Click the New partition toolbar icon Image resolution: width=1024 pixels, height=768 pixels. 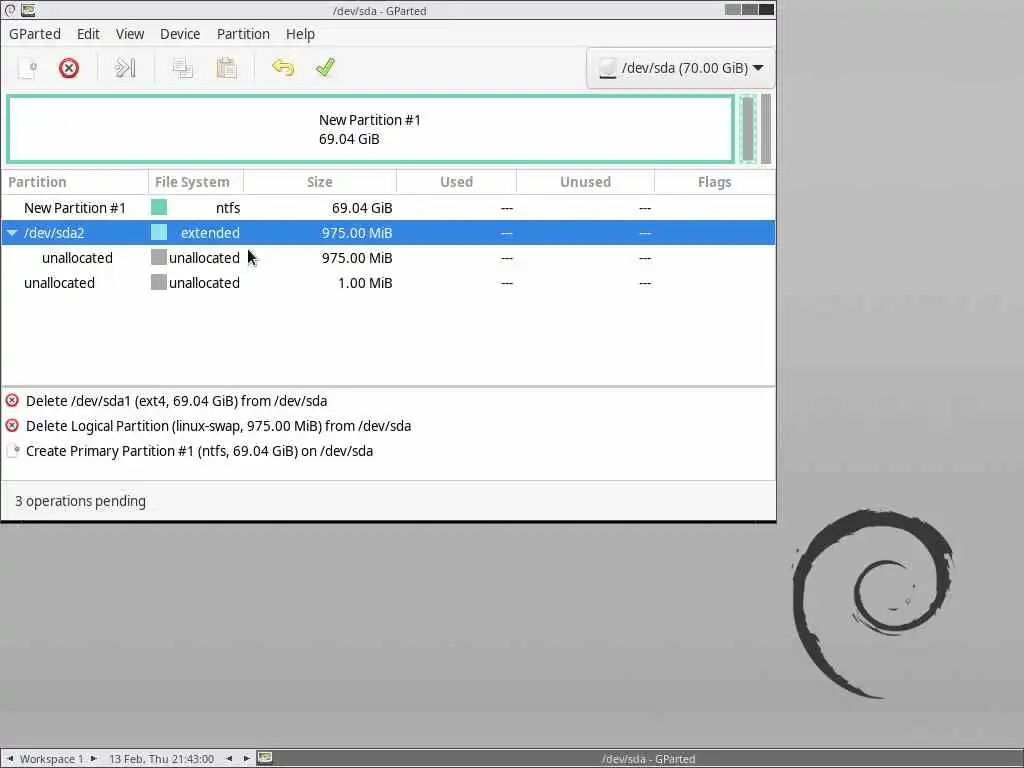click(x=27, y=68)
